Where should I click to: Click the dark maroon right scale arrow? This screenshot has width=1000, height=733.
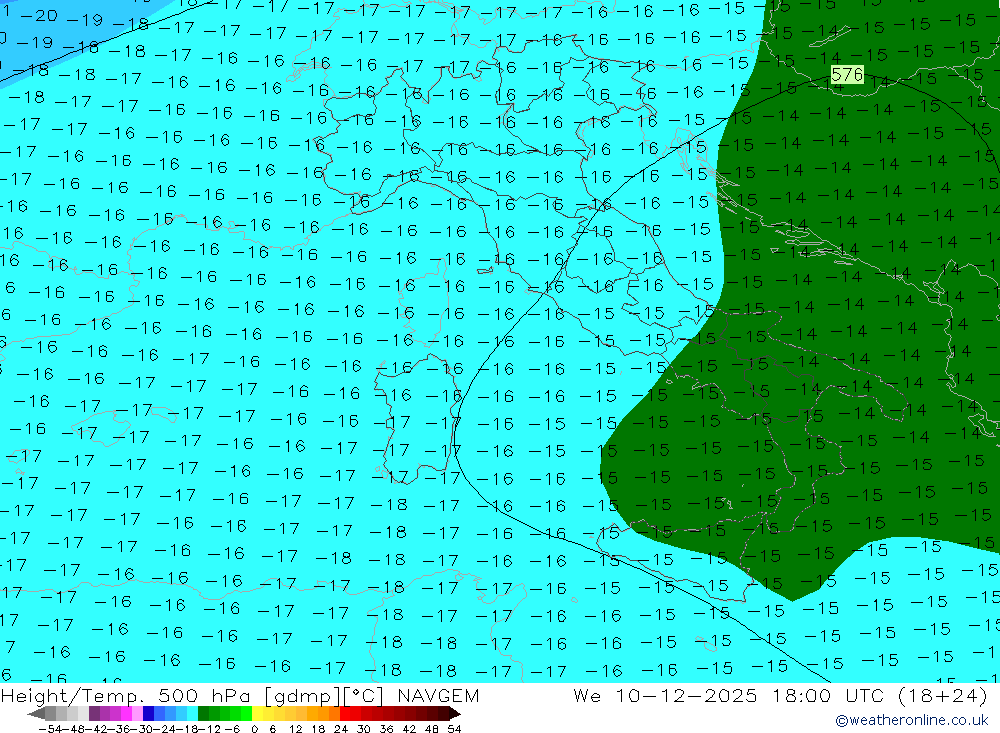coord(455,713)
